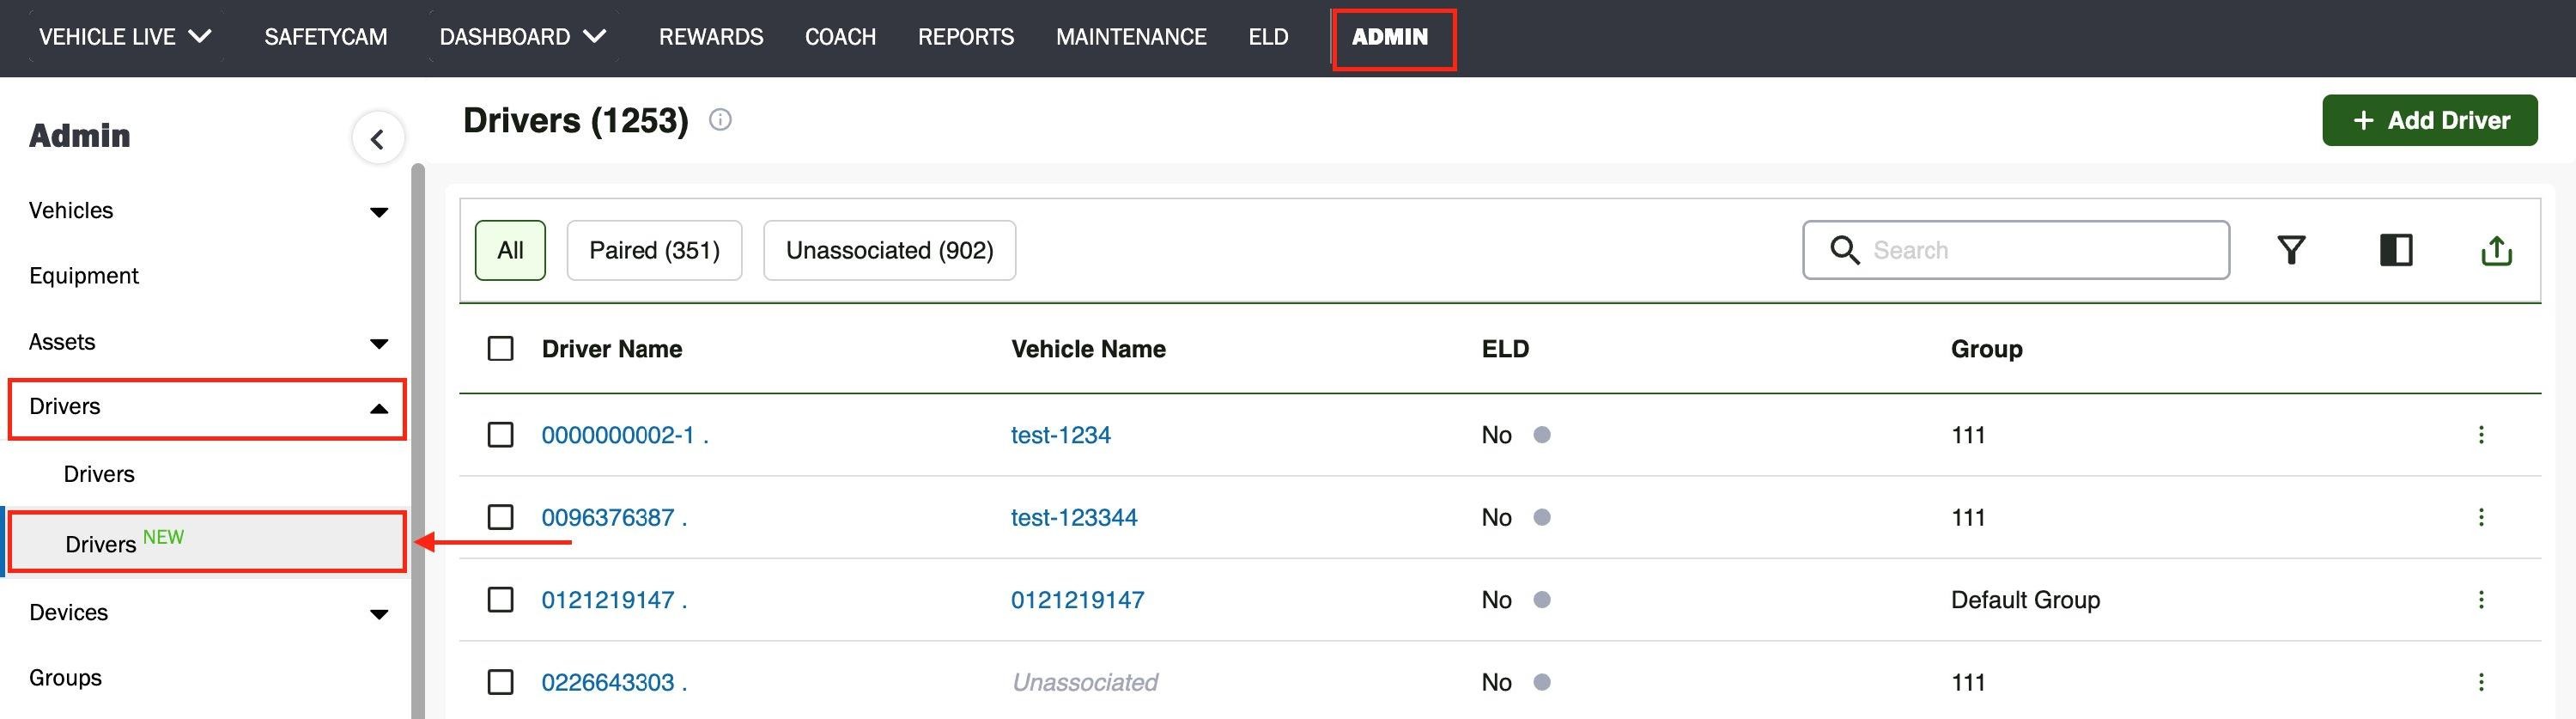Open info icon beside Drivers (1253)
2576x719 pixels.
(x=720, y=120)
